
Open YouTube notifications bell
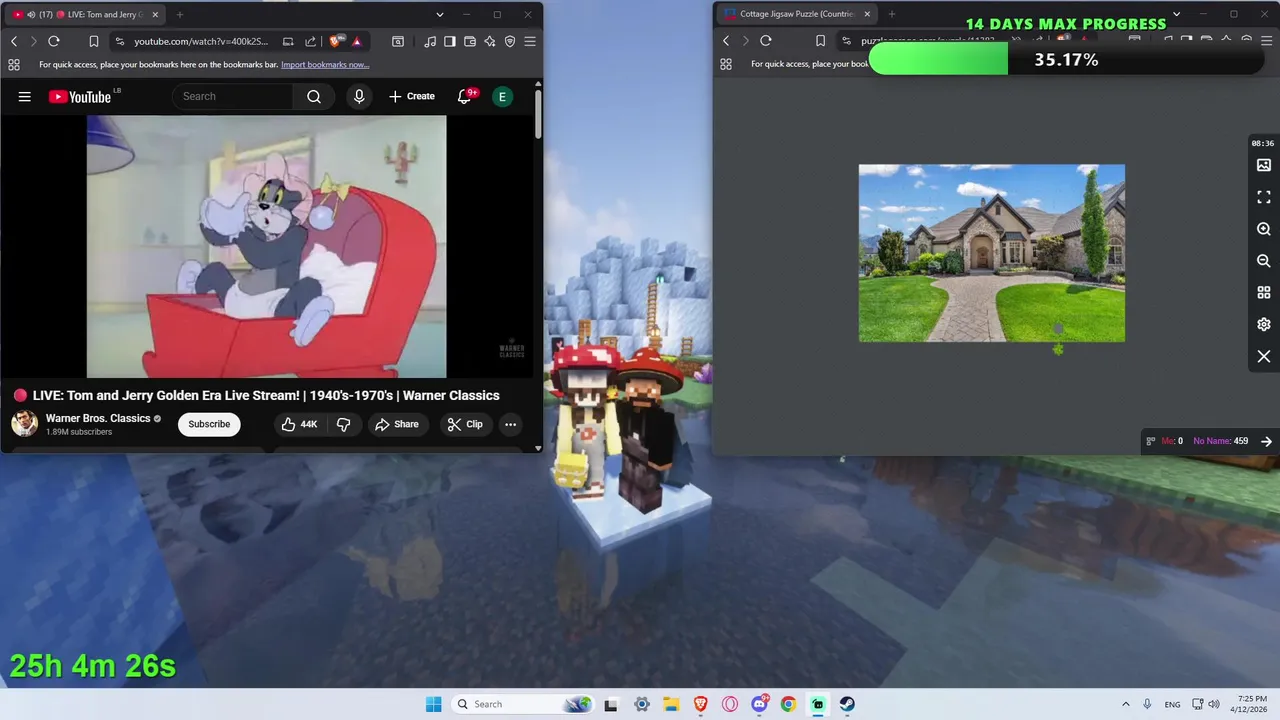(464, 96)
